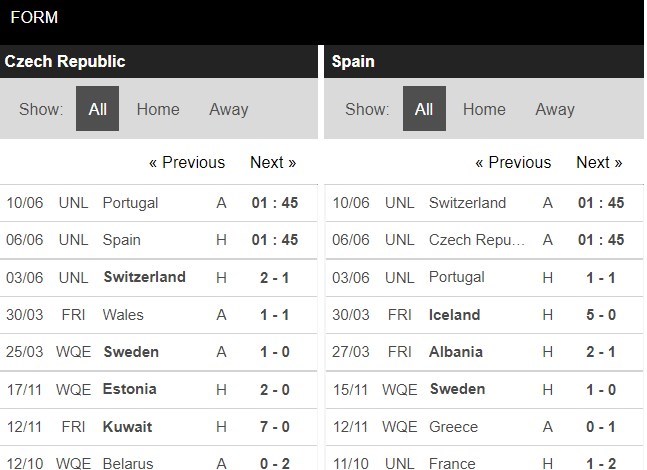Show Home matches for Czech Republic

[x=158, y=109]
